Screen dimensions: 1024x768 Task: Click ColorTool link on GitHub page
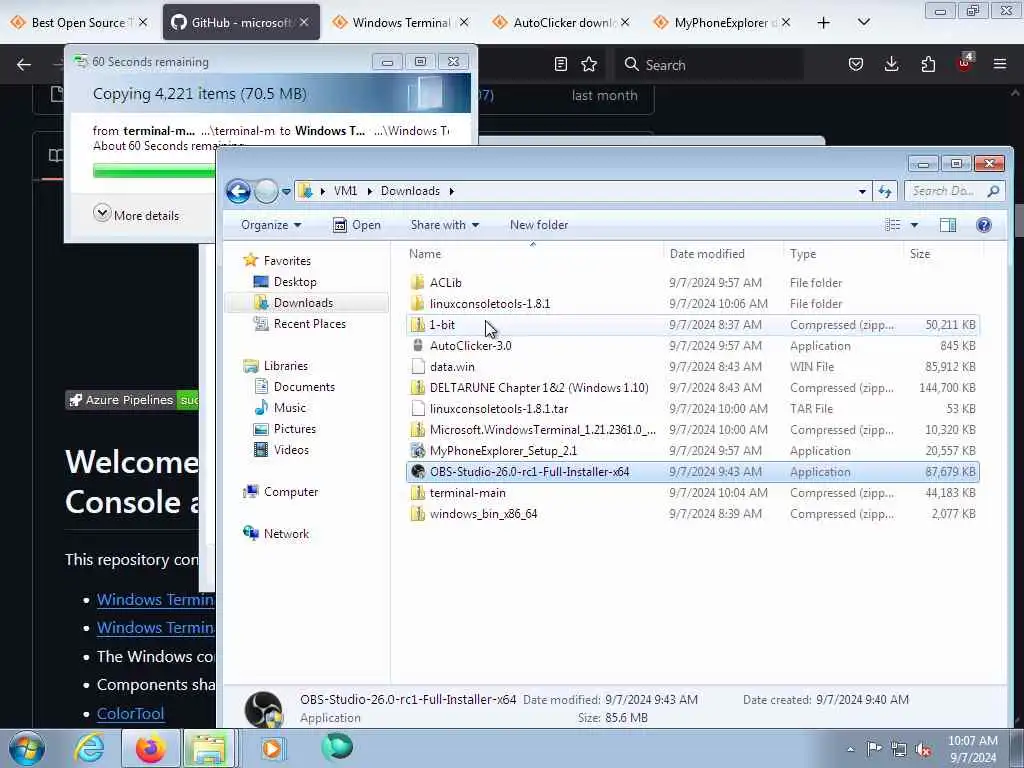point(131,713)
